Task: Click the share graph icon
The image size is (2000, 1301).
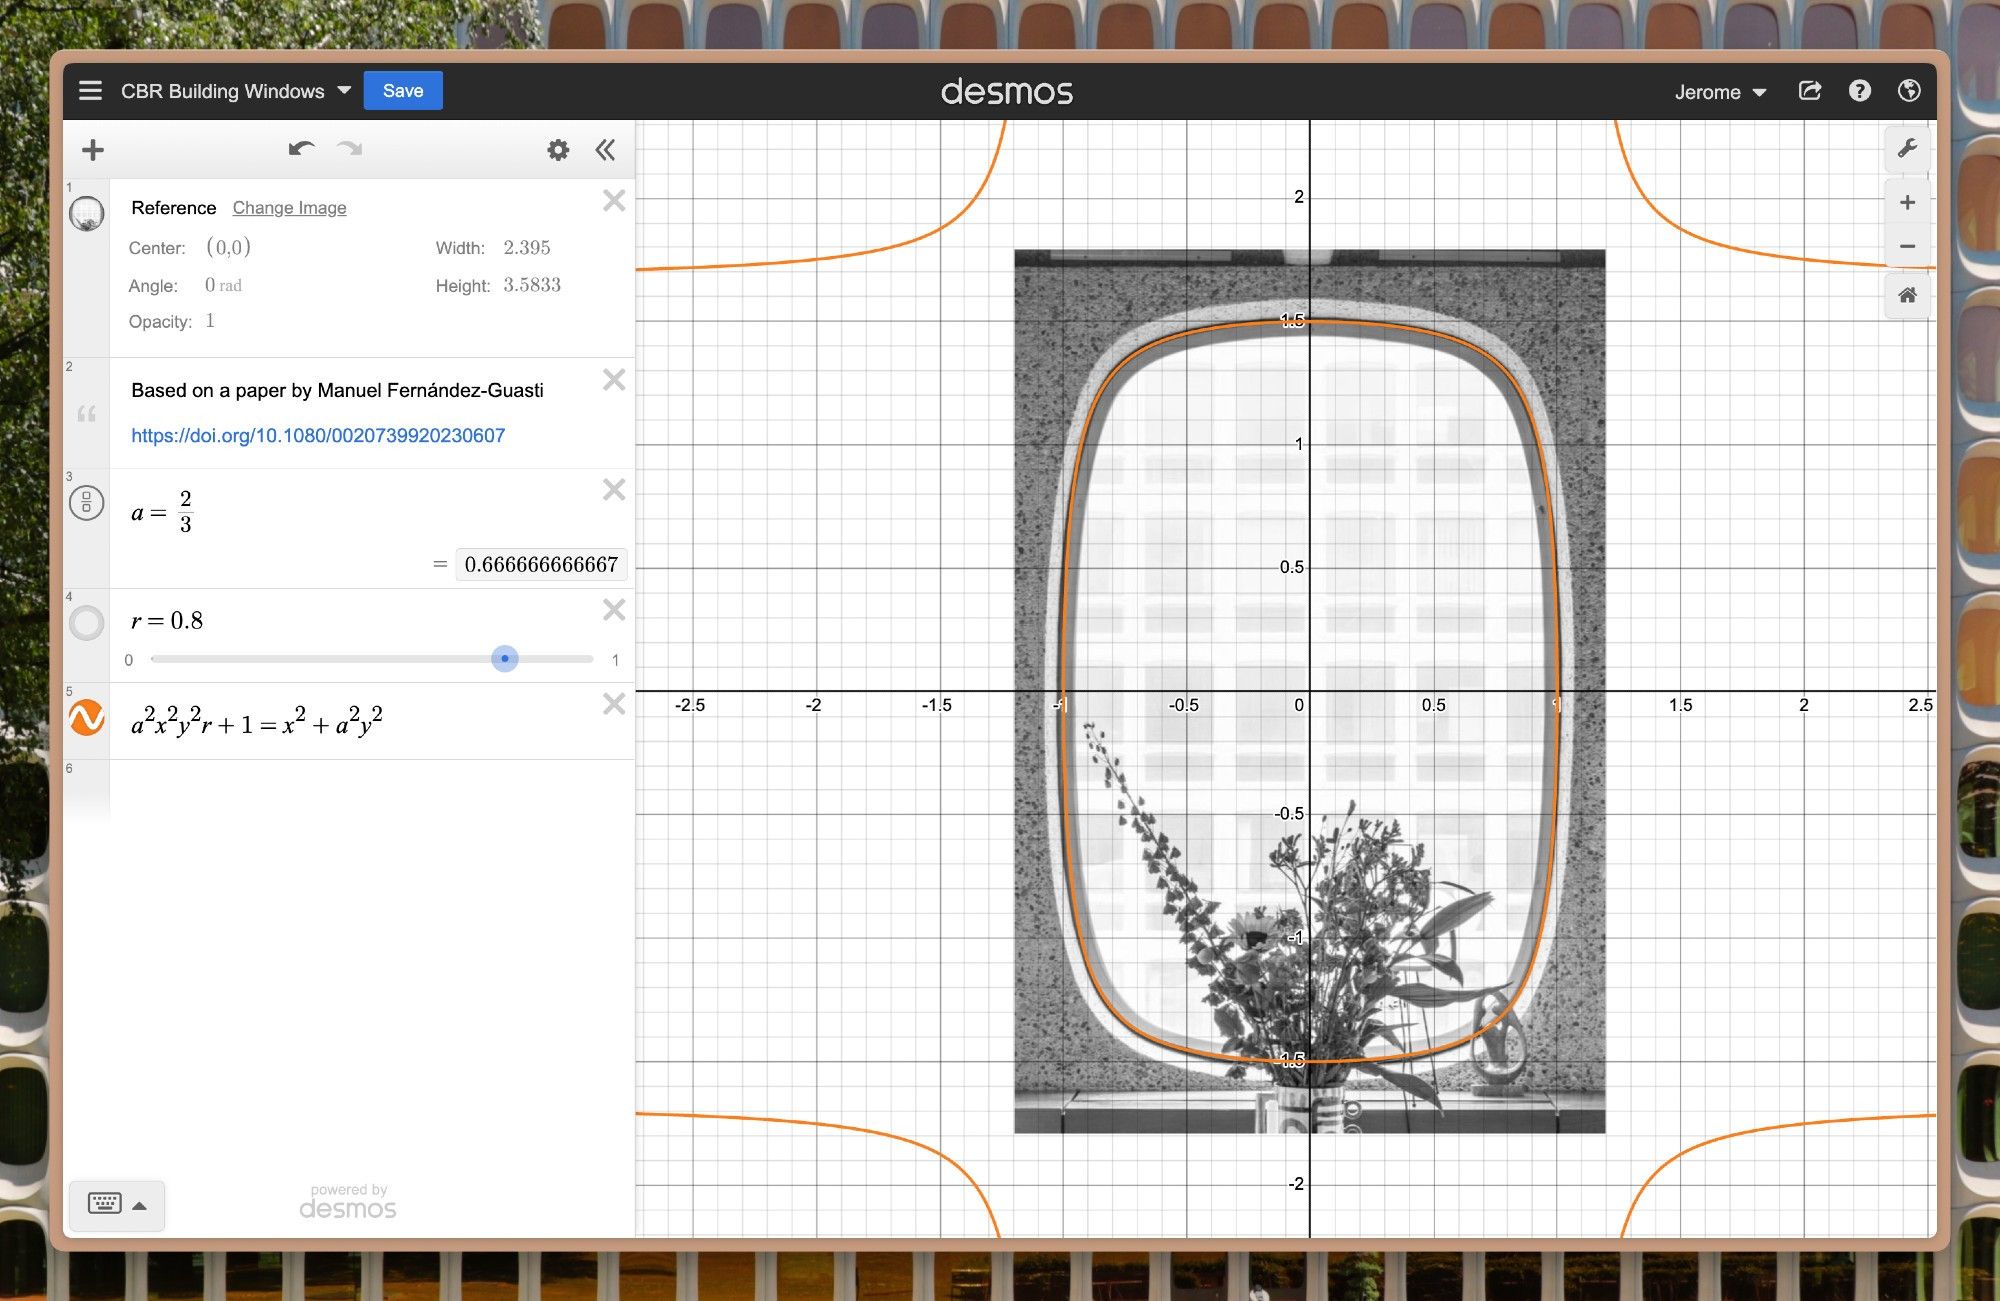Action: point(1810,91)
